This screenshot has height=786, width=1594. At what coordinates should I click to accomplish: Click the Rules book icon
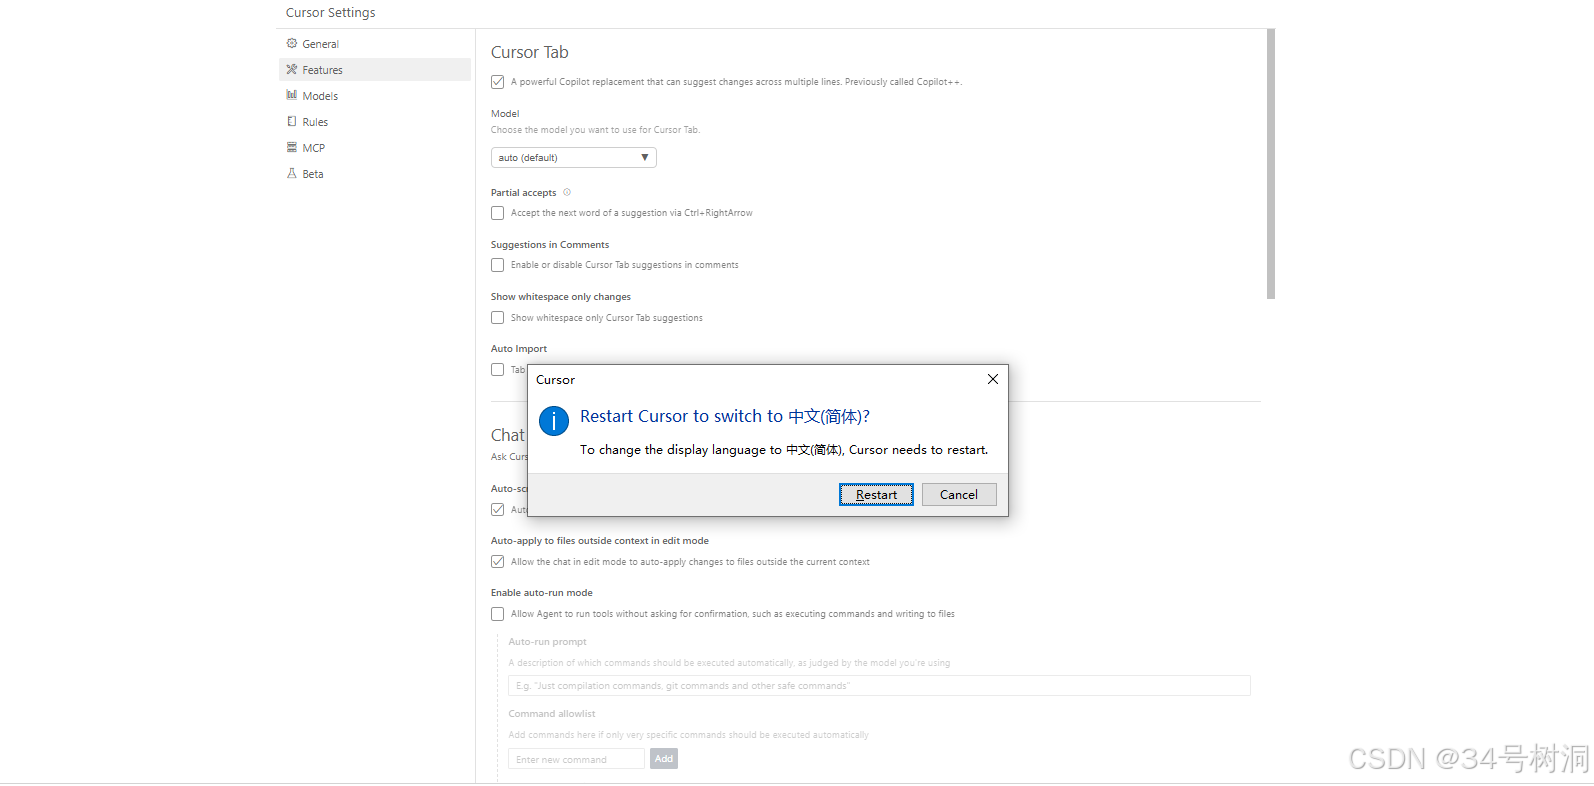[292, 121]
